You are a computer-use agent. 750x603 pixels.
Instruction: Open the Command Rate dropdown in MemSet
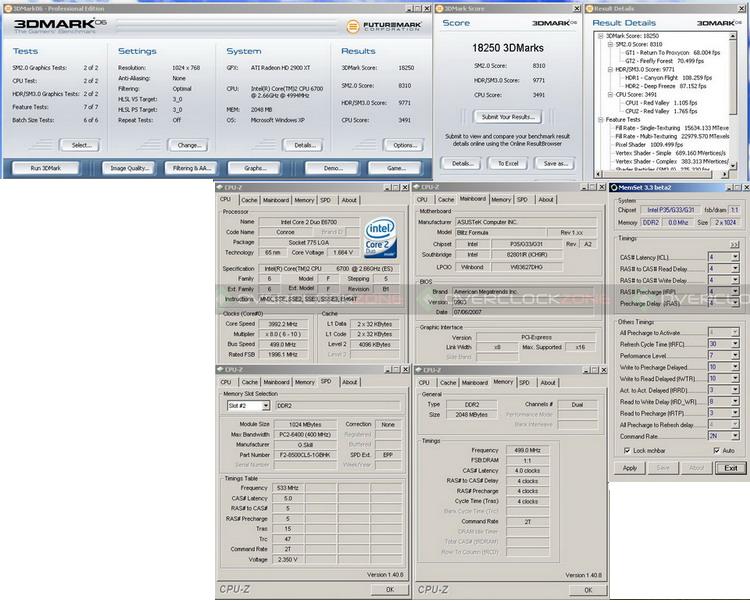click(x=735, y=436)
